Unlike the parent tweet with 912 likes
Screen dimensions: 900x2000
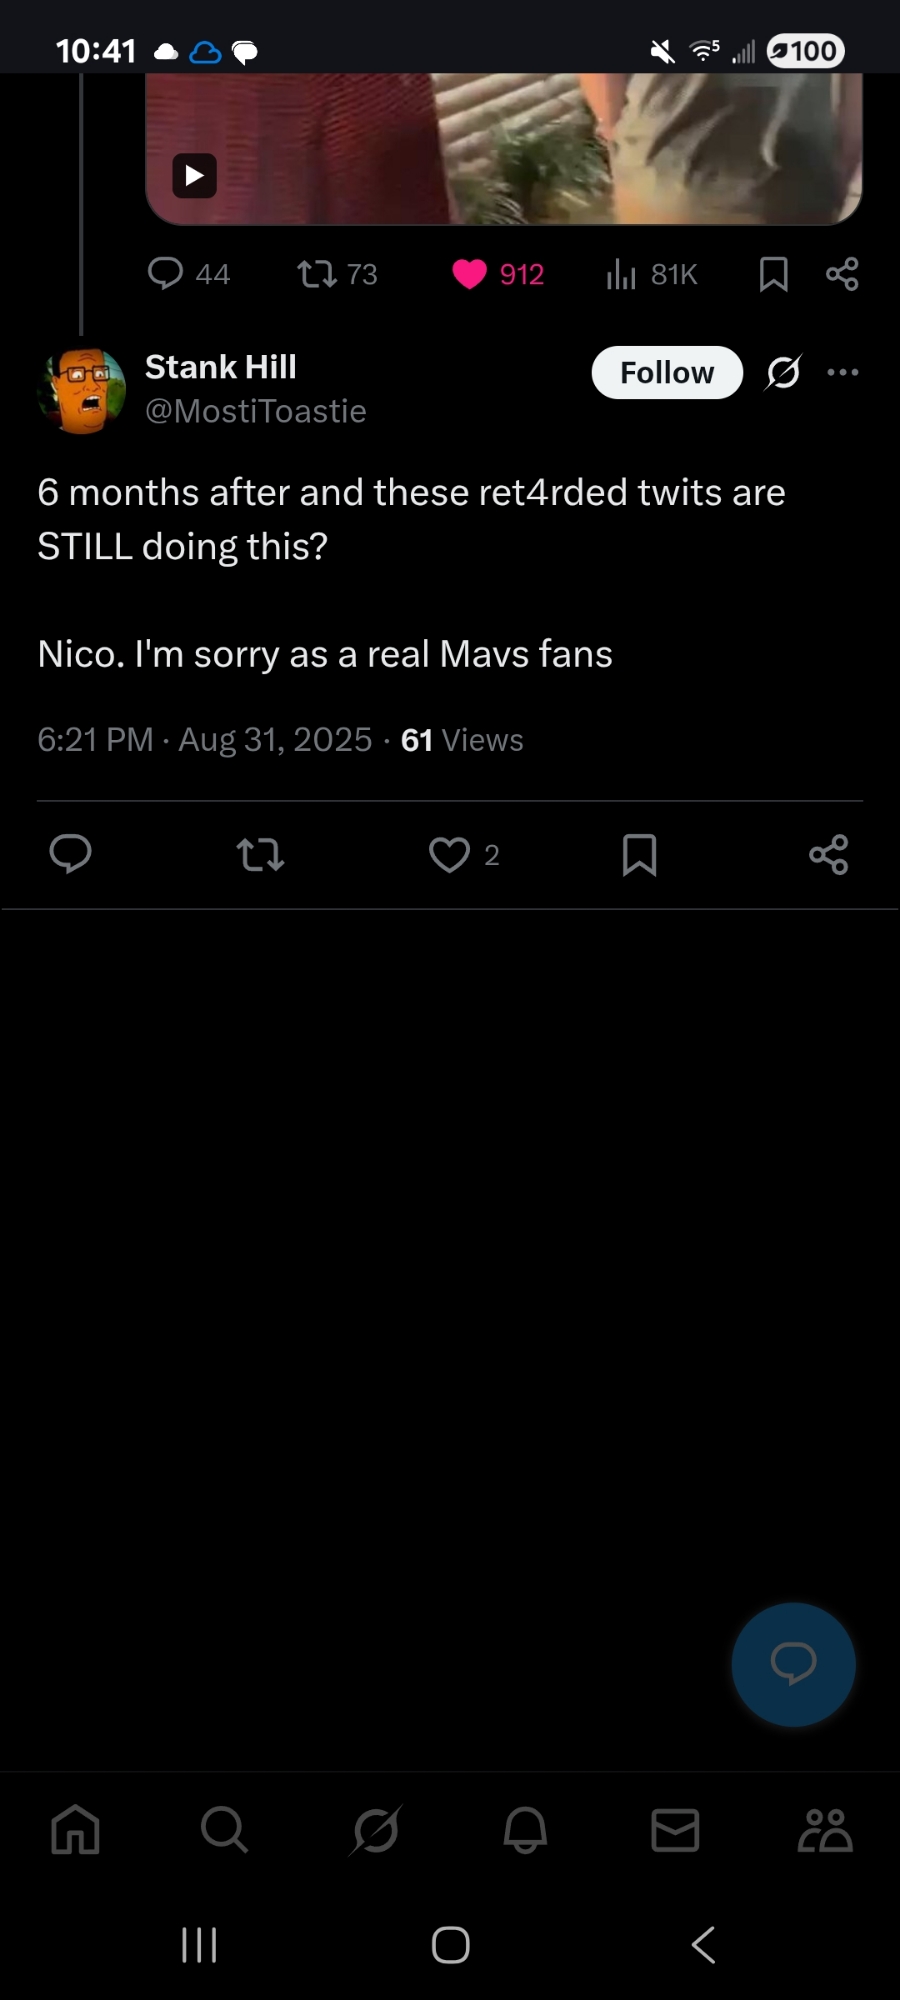(x=469, y=273)
